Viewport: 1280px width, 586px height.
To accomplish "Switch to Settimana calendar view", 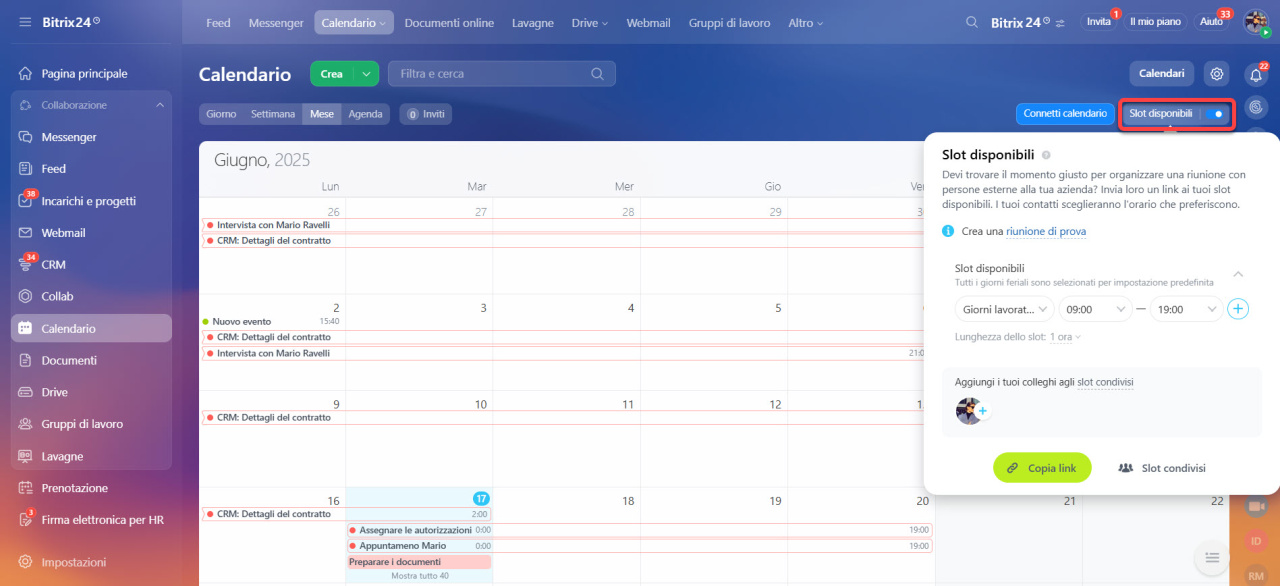I will tap(273, 114).
